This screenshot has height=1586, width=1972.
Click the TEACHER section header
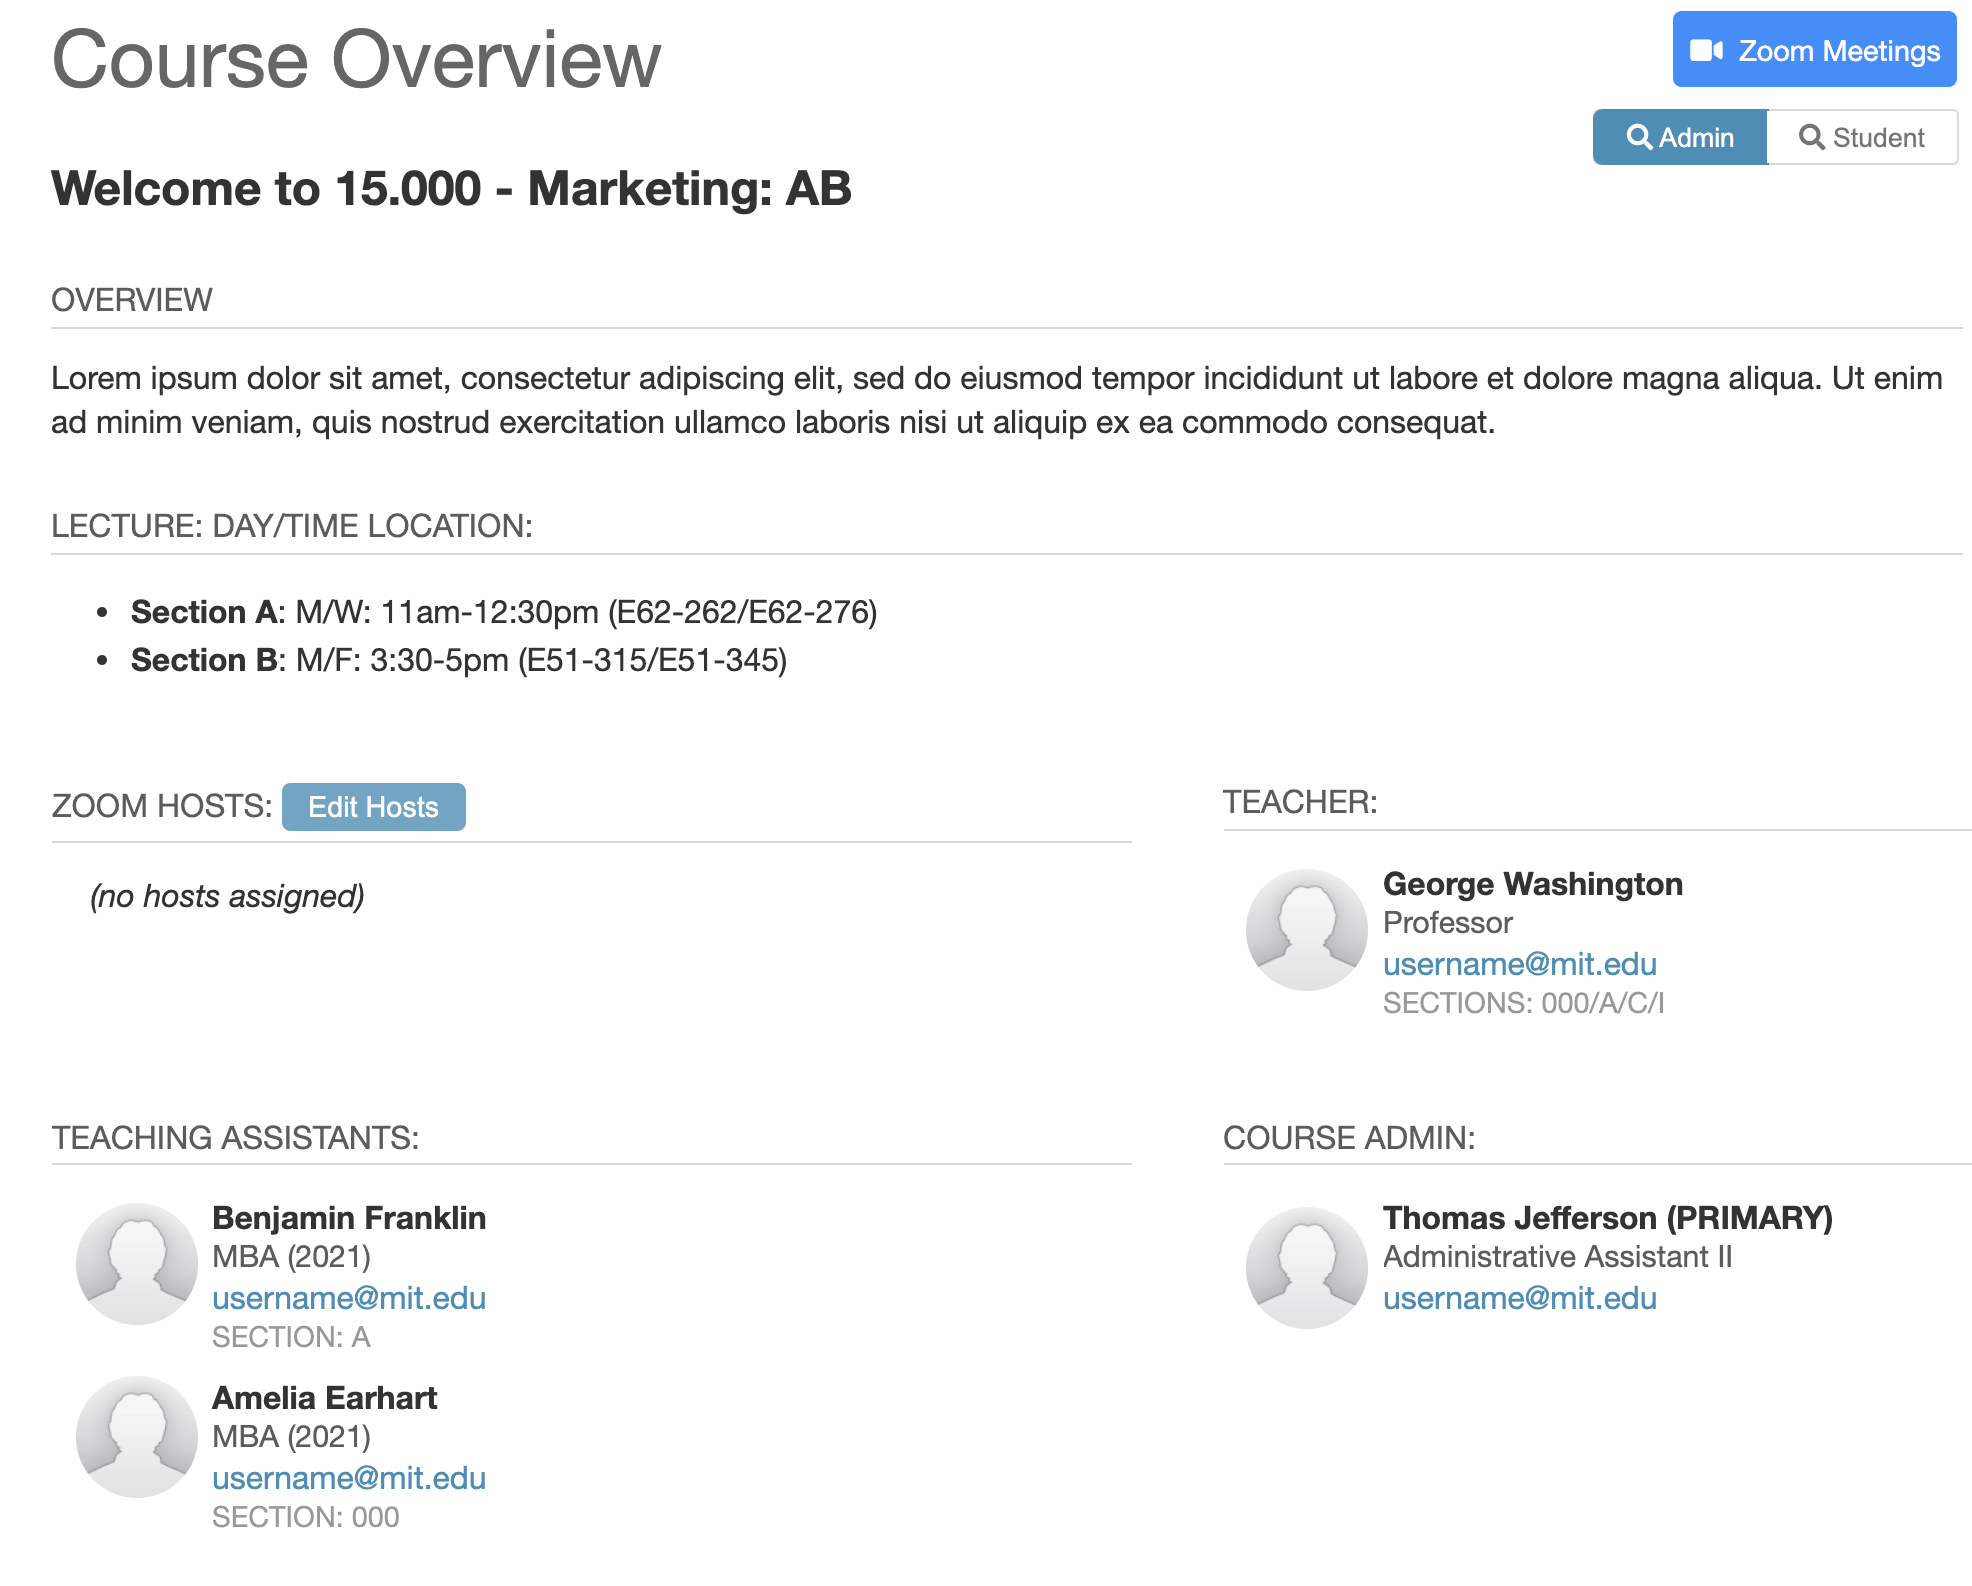point(1300,802)
